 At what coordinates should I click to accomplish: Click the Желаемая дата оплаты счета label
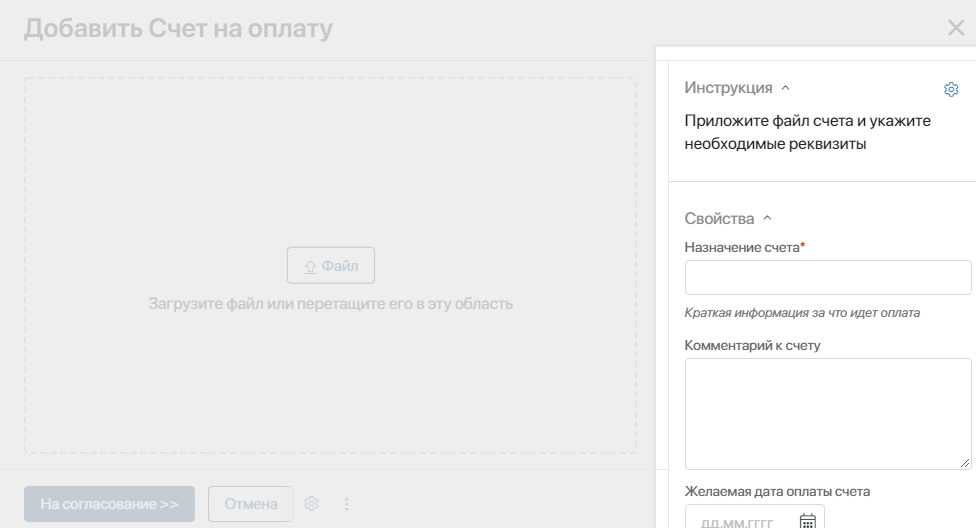coord(777,491)
